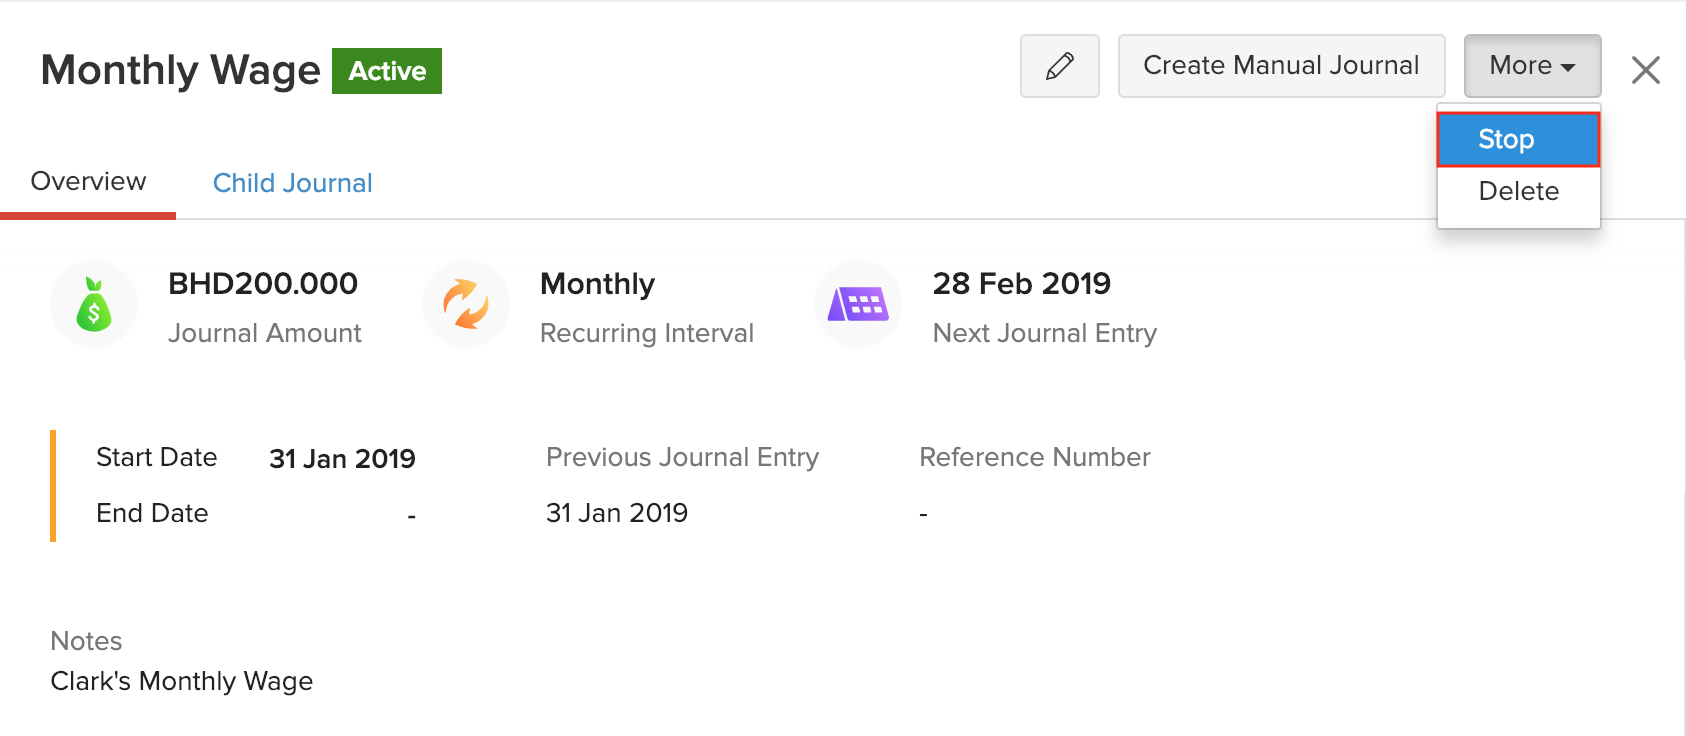Click the 28 Feb 2019 Next Journal Entry date

coord(1021,283)
